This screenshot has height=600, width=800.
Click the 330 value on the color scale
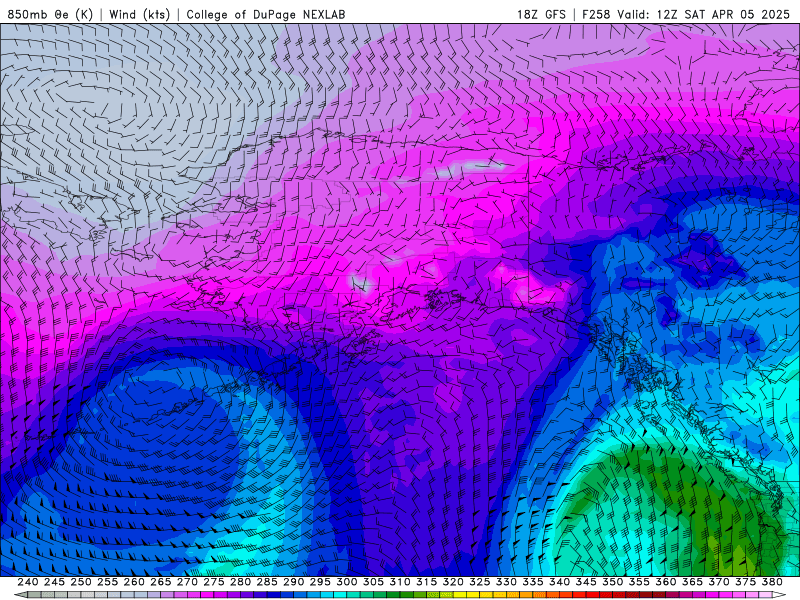pos(506,582)
